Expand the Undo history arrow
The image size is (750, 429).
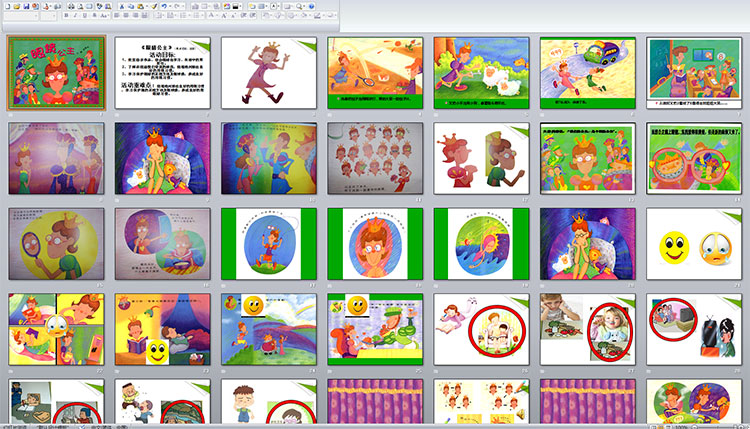point(170,6)
